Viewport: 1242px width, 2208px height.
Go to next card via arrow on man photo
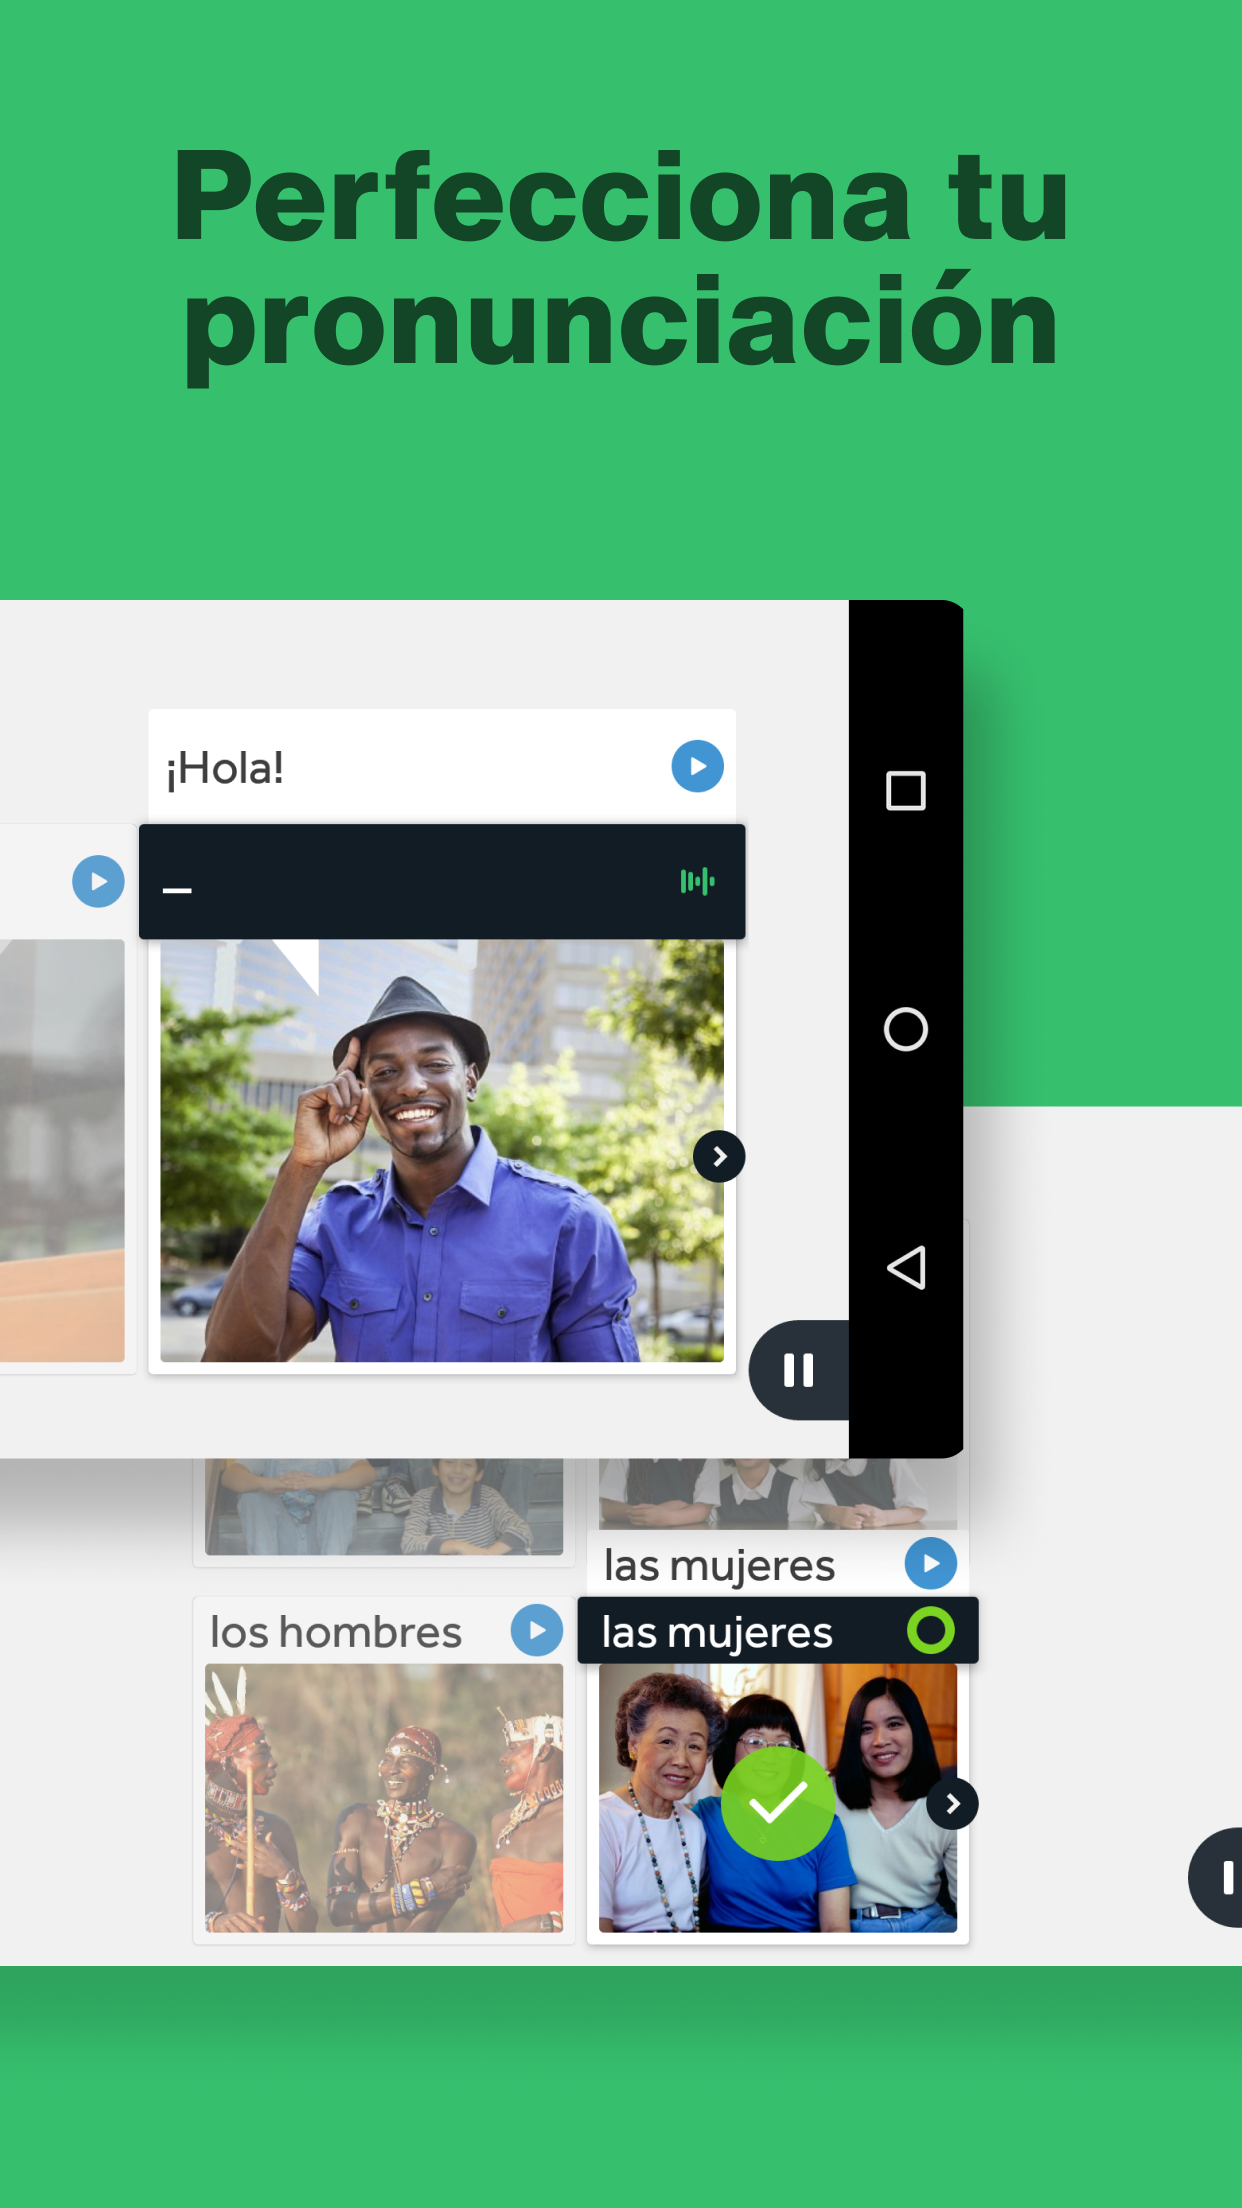click(719, 1157)
